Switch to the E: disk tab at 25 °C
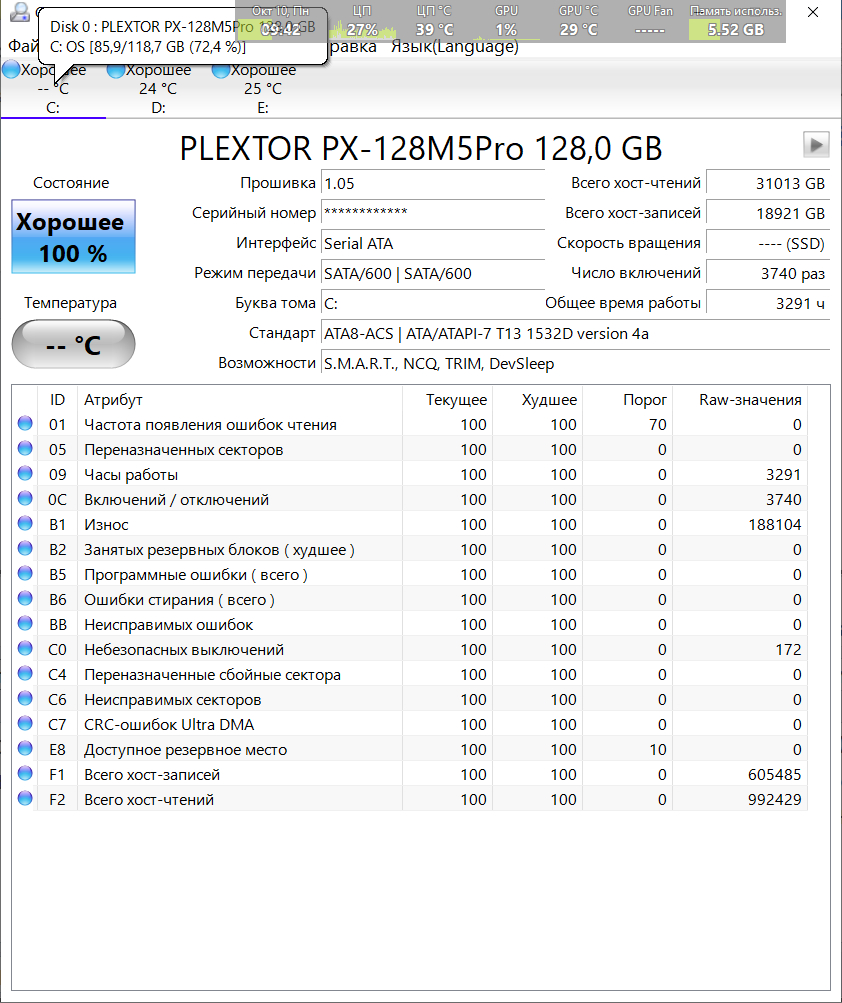The width and height of the screenshot is (842, 1003). [263, 90]
